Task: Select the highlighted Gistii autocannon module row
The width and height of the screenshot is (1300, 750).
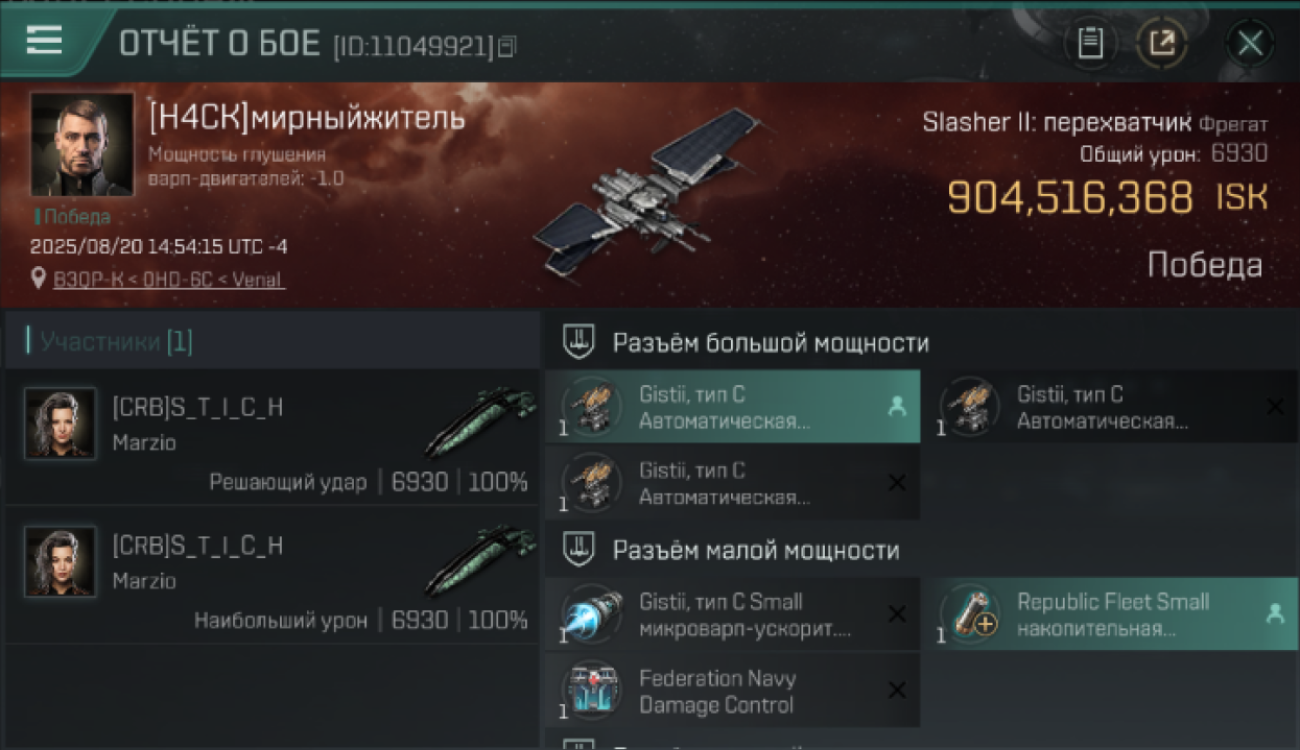Action: (733, 407)
